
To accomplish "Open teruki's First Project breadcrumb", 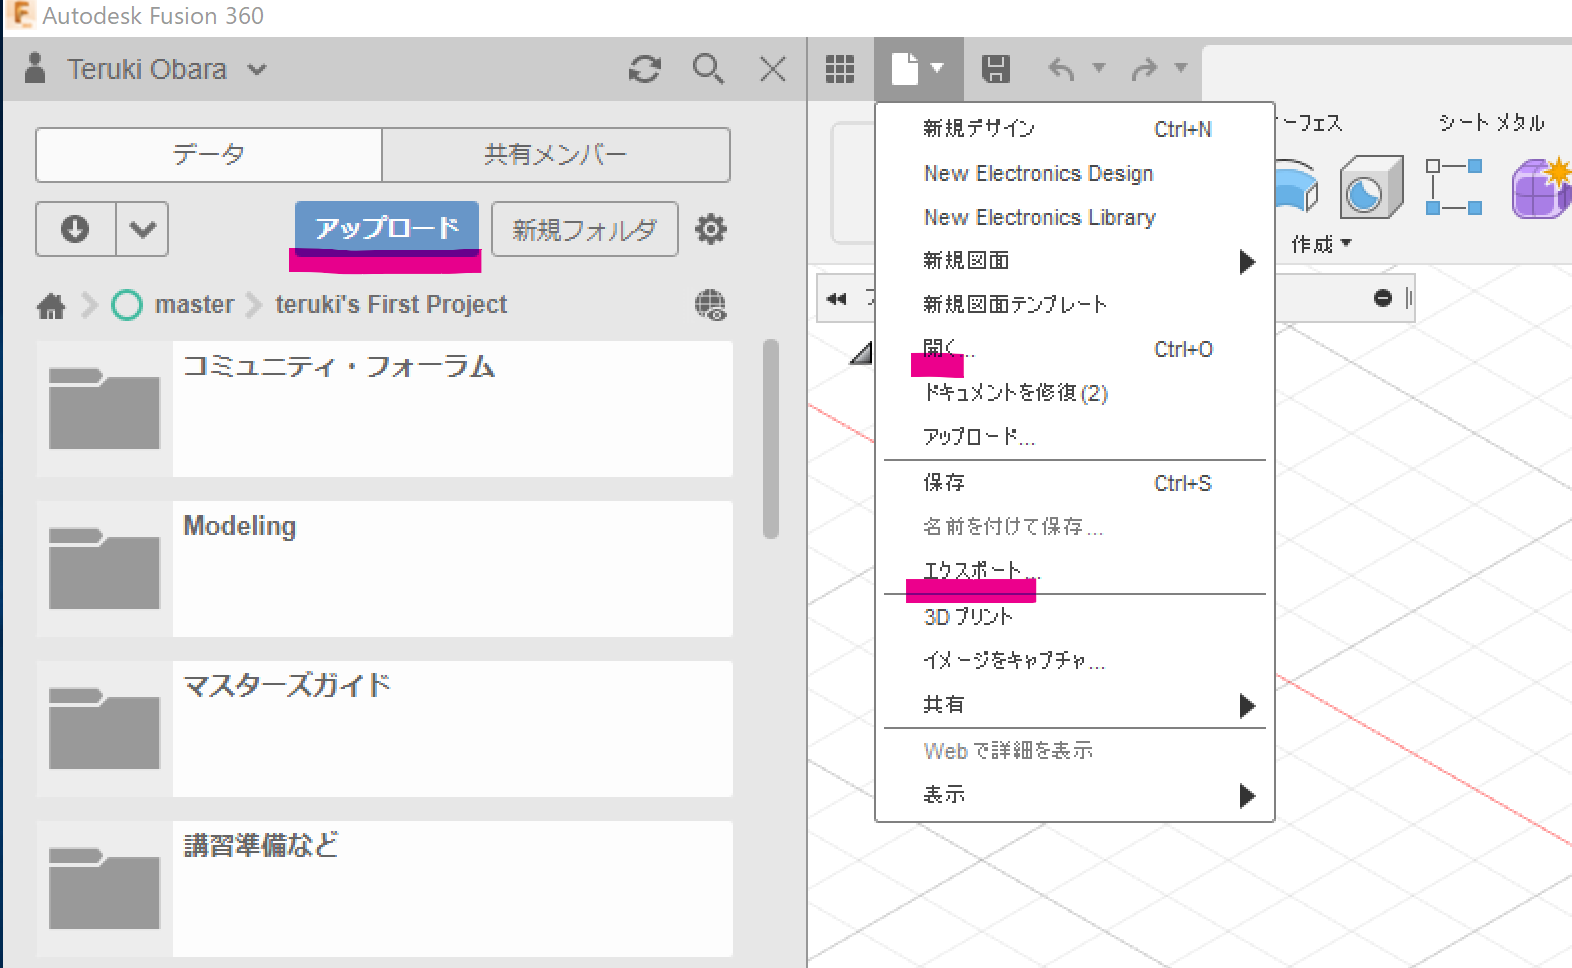I will [x=391, y=305].
